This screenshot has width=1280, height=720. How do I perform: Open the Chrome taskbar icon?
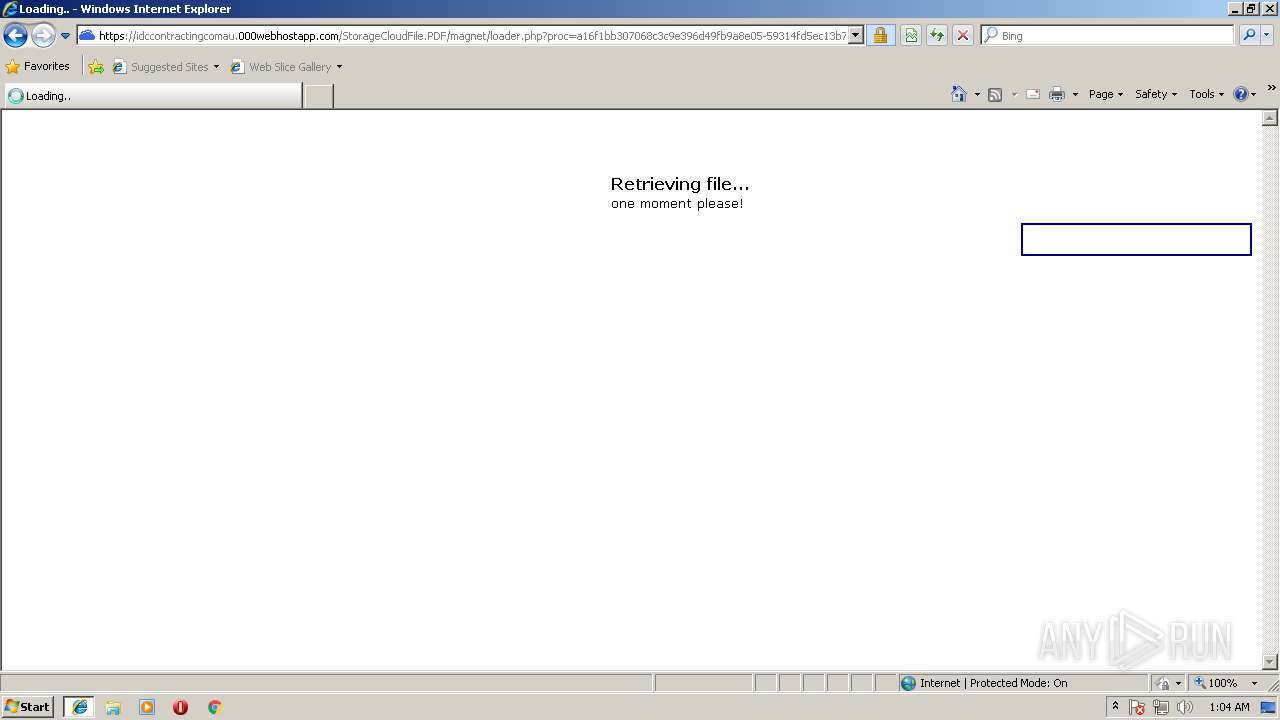(214, 707)
